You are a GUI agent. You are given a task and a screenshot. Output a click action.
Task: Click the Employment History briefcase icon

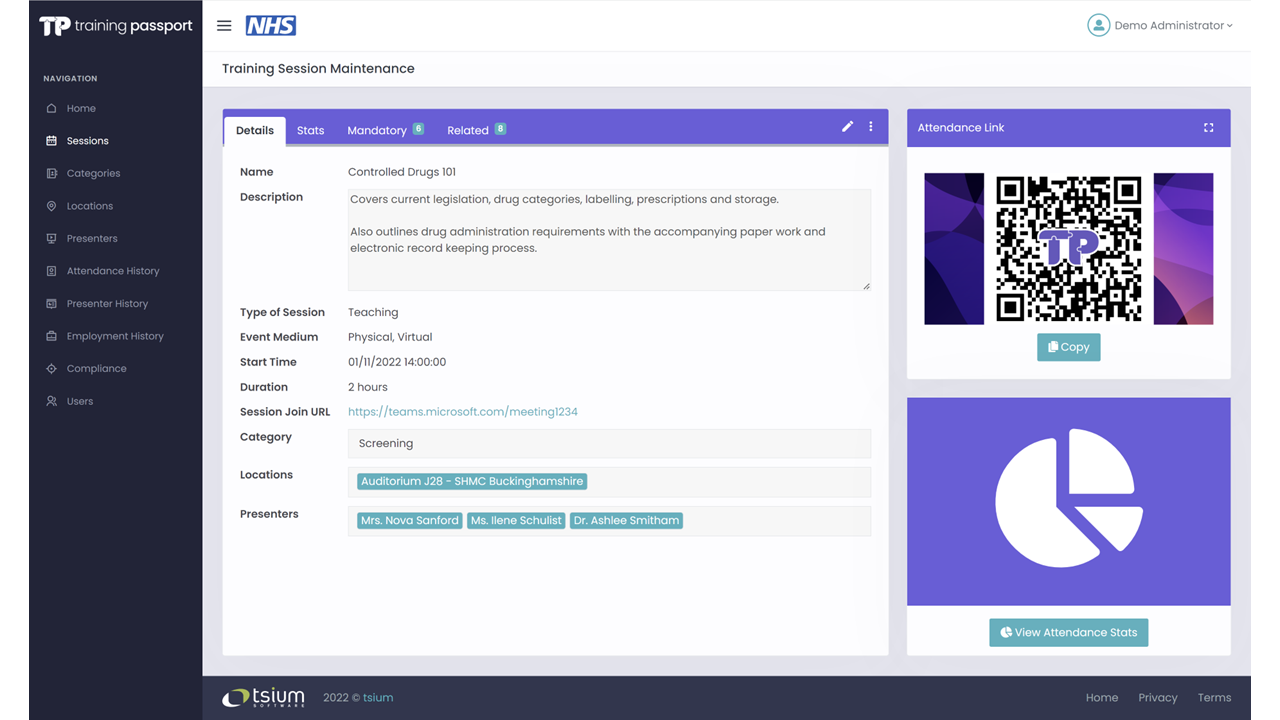tap(52, 336)
